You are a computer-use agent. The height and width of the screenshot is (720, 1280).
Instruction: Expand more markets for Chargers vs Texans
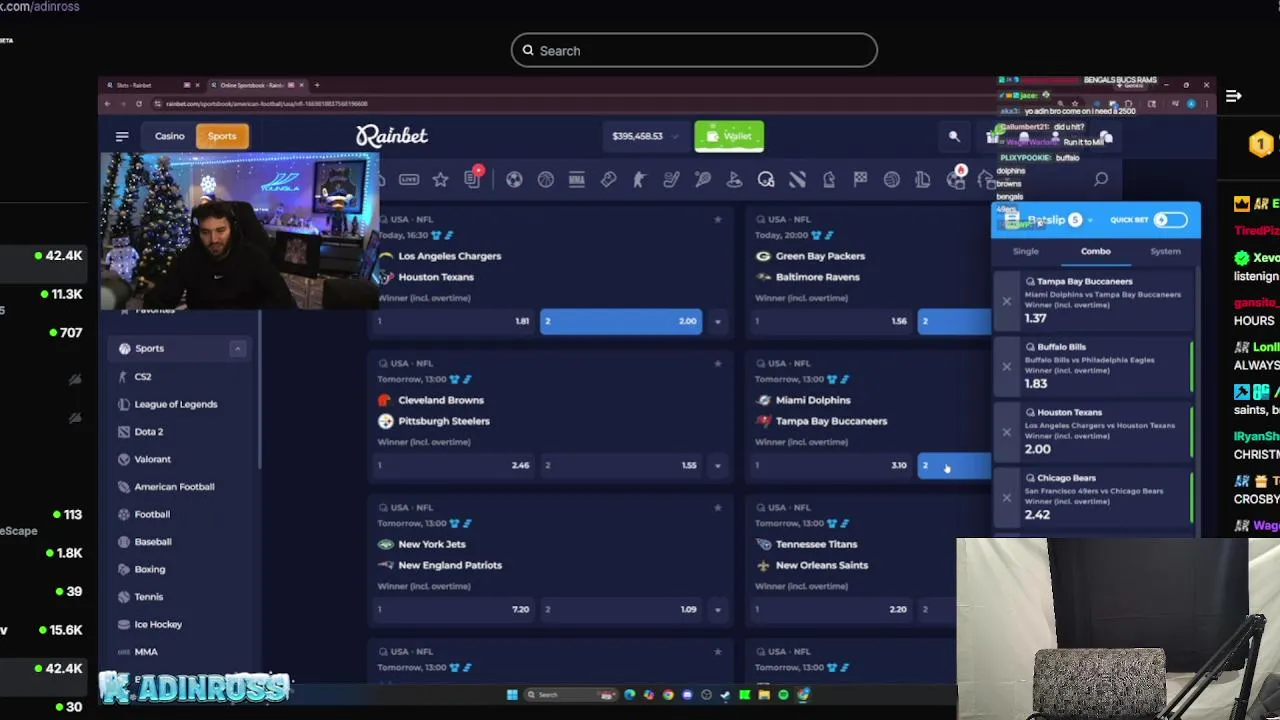click(717, 321)
